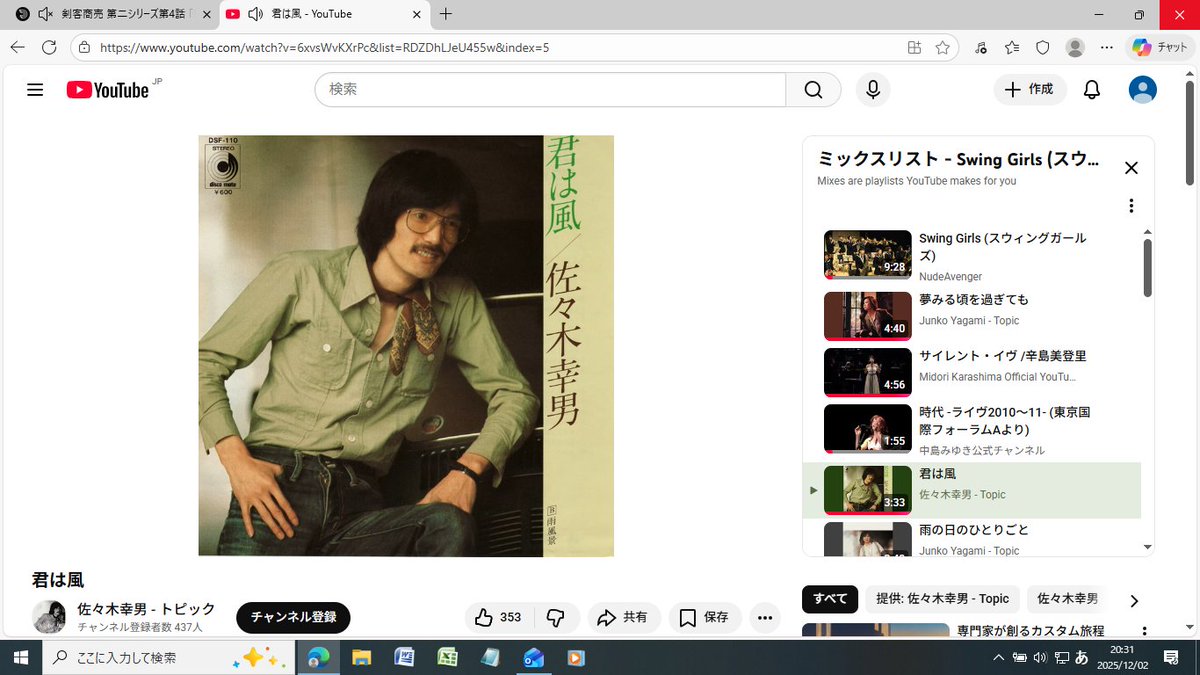Click the magnifier search button
Screen dimensions: 1200x675
(813, 90)
